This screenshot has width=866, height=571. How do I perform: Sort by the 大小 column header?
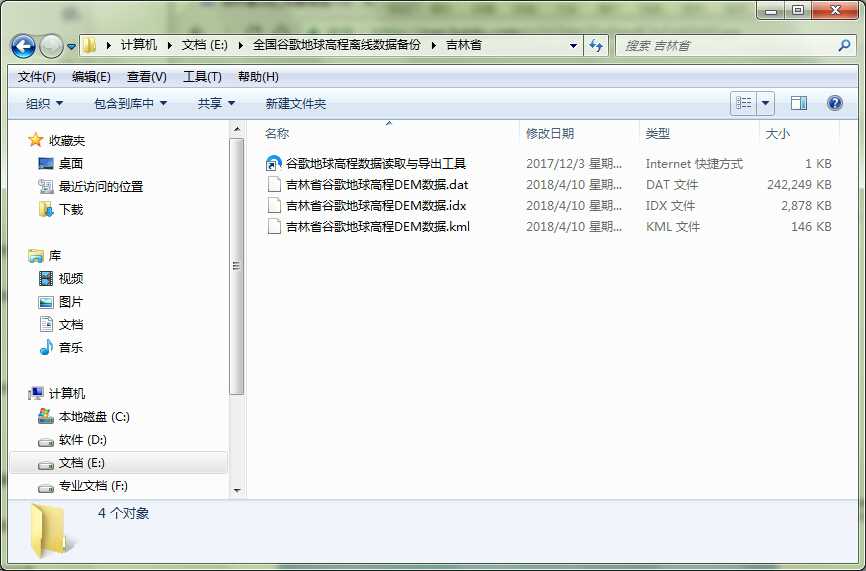[777, 134]
